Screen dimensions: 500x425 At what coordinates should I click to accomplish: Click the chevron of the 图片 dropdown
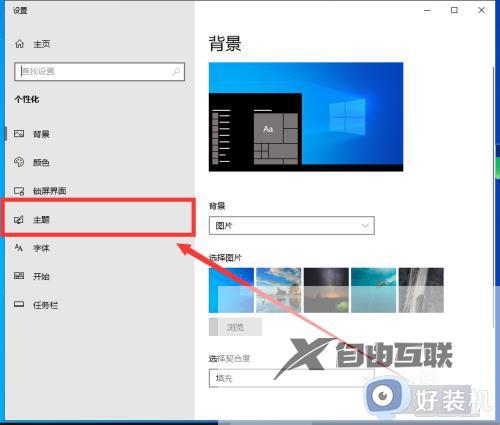coord(365,226)
